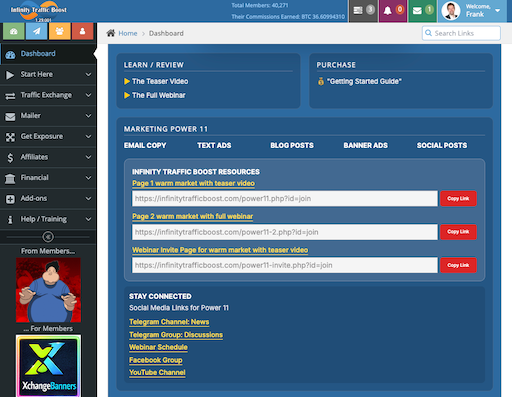Click the cartoon man member banner thumbnail
The width and height of the screenshot is (512, 397).
48,290
